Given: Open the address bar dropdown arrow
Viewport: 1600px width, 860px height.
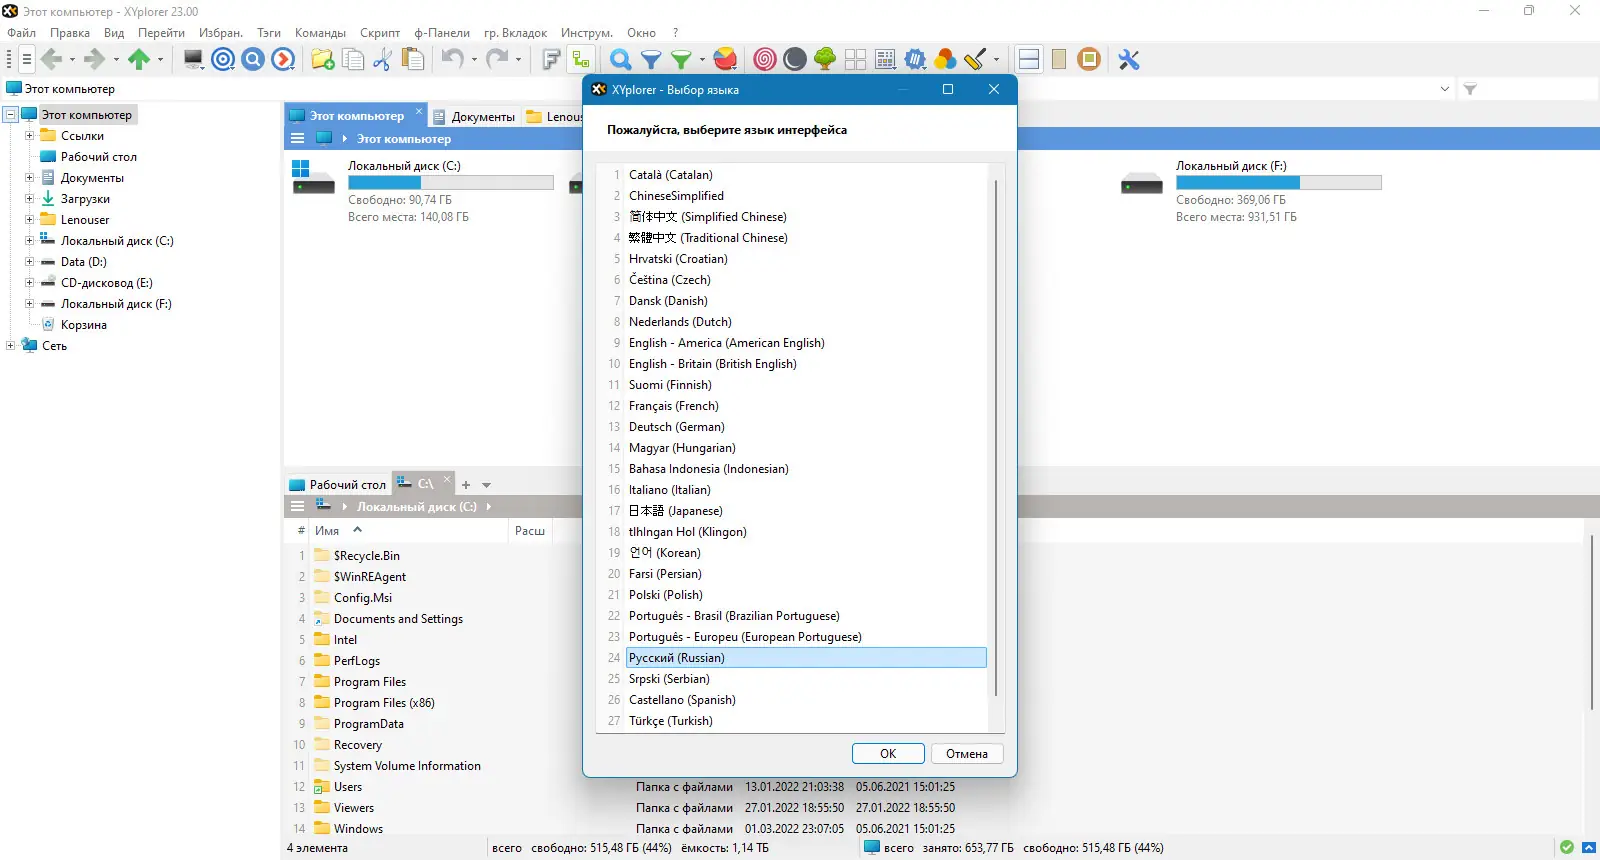Looking at the screenshot, I should coord(1445,89).
